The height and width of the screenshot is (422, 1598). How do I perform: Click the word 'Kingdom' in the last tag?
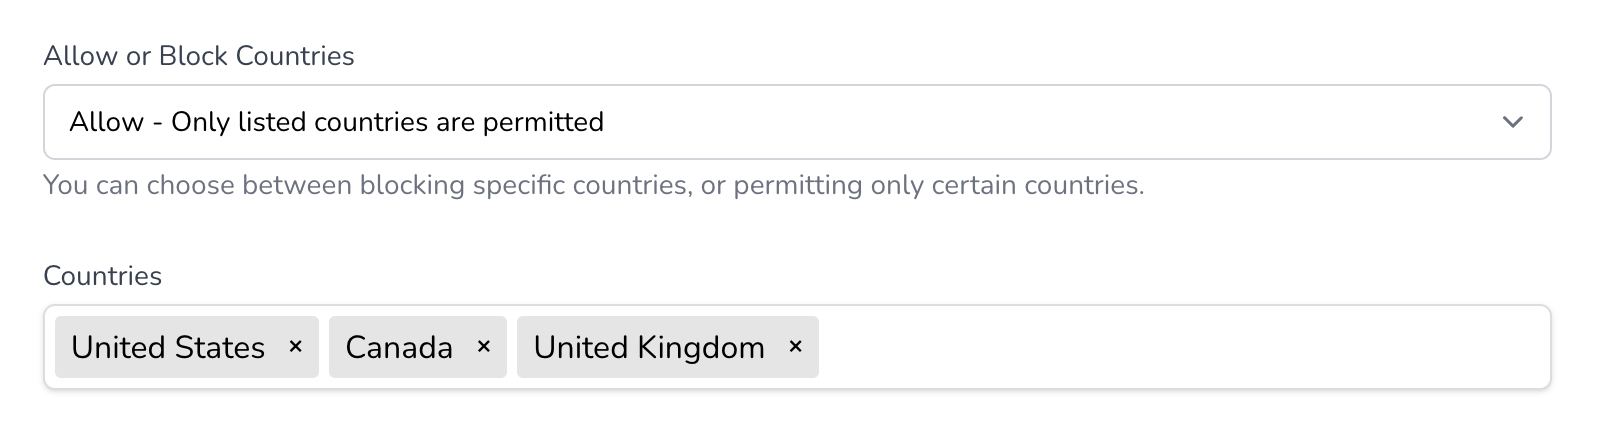pos(701,347)
